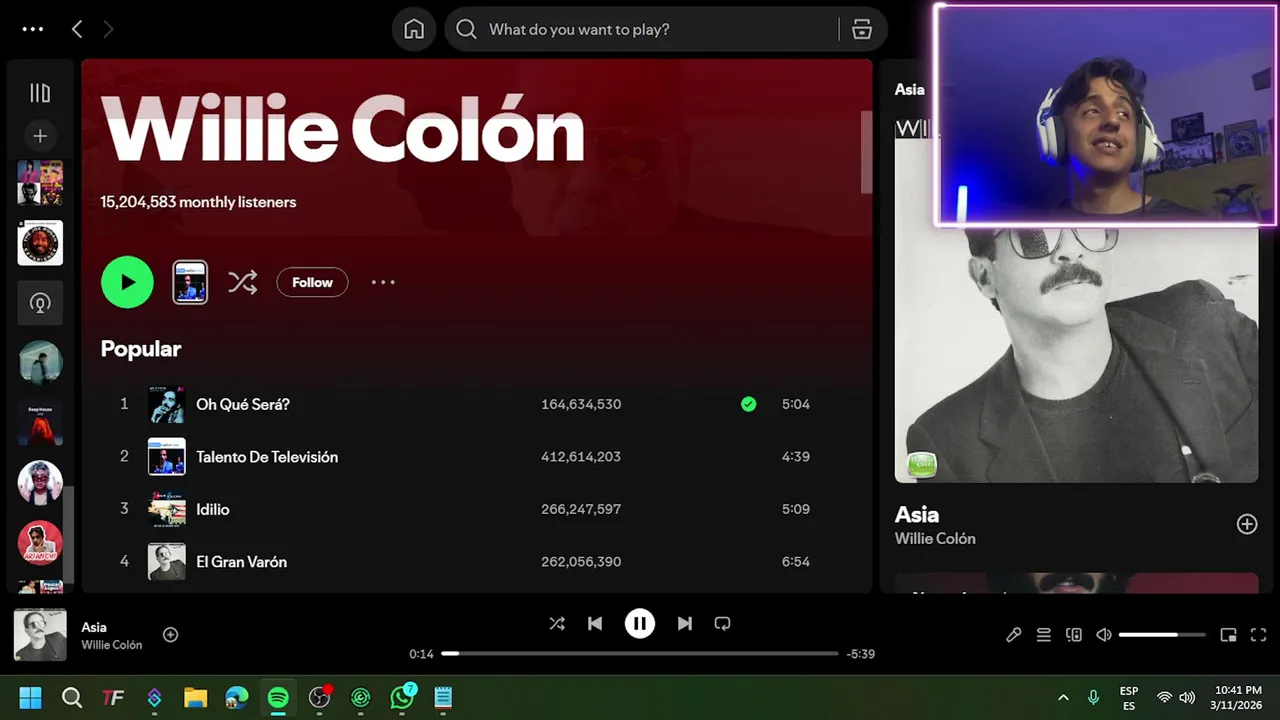Skip to the next track

click(684, 624)
